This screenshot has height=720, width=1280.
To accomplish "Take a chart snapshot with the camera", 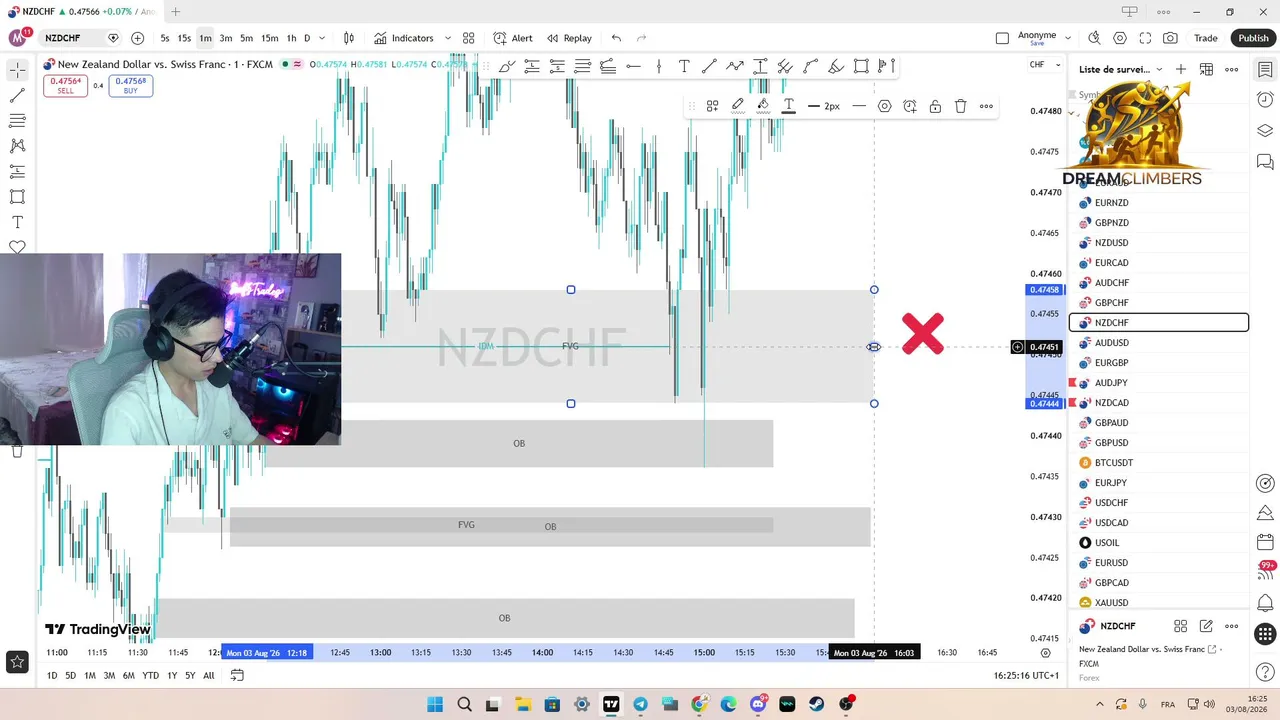I will click(x=1170, y=38).
